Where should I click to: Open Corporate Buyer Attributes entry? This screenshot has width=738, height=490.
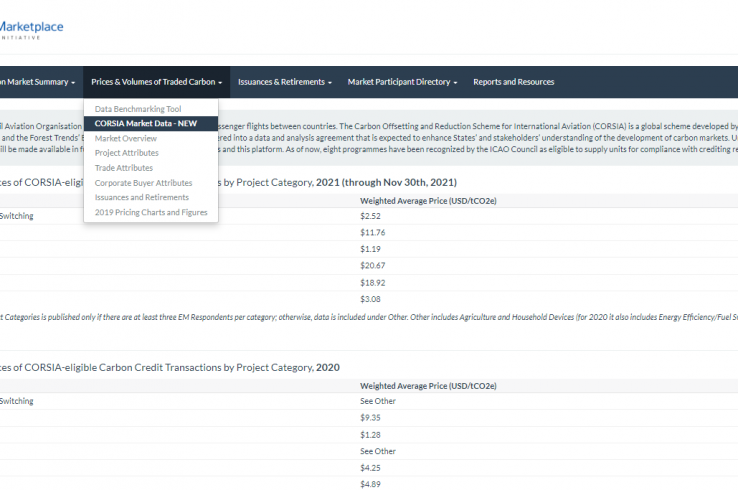tap(143, 183)
